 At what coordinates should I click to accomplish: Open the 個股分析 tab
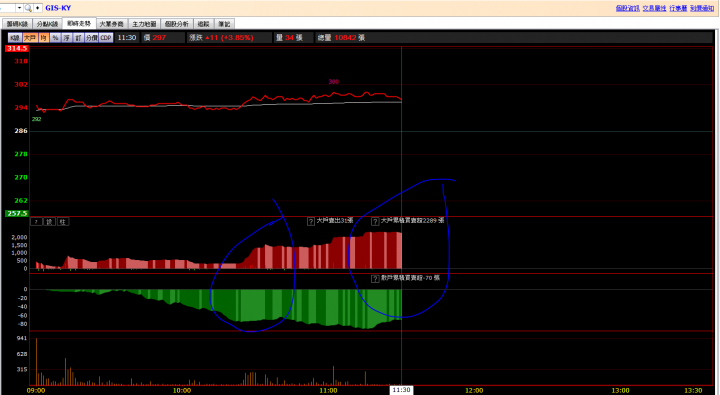[x=176, y=24]
